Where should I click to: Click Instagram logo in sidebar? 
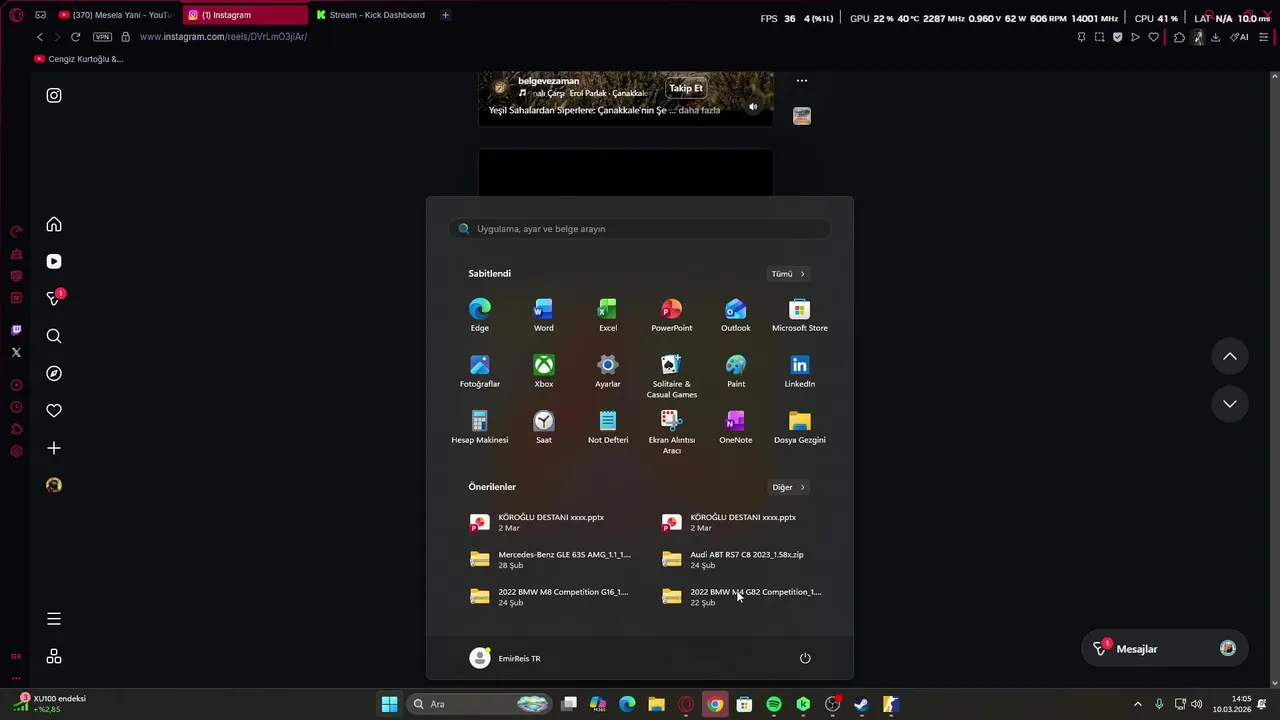pos(54,95)
